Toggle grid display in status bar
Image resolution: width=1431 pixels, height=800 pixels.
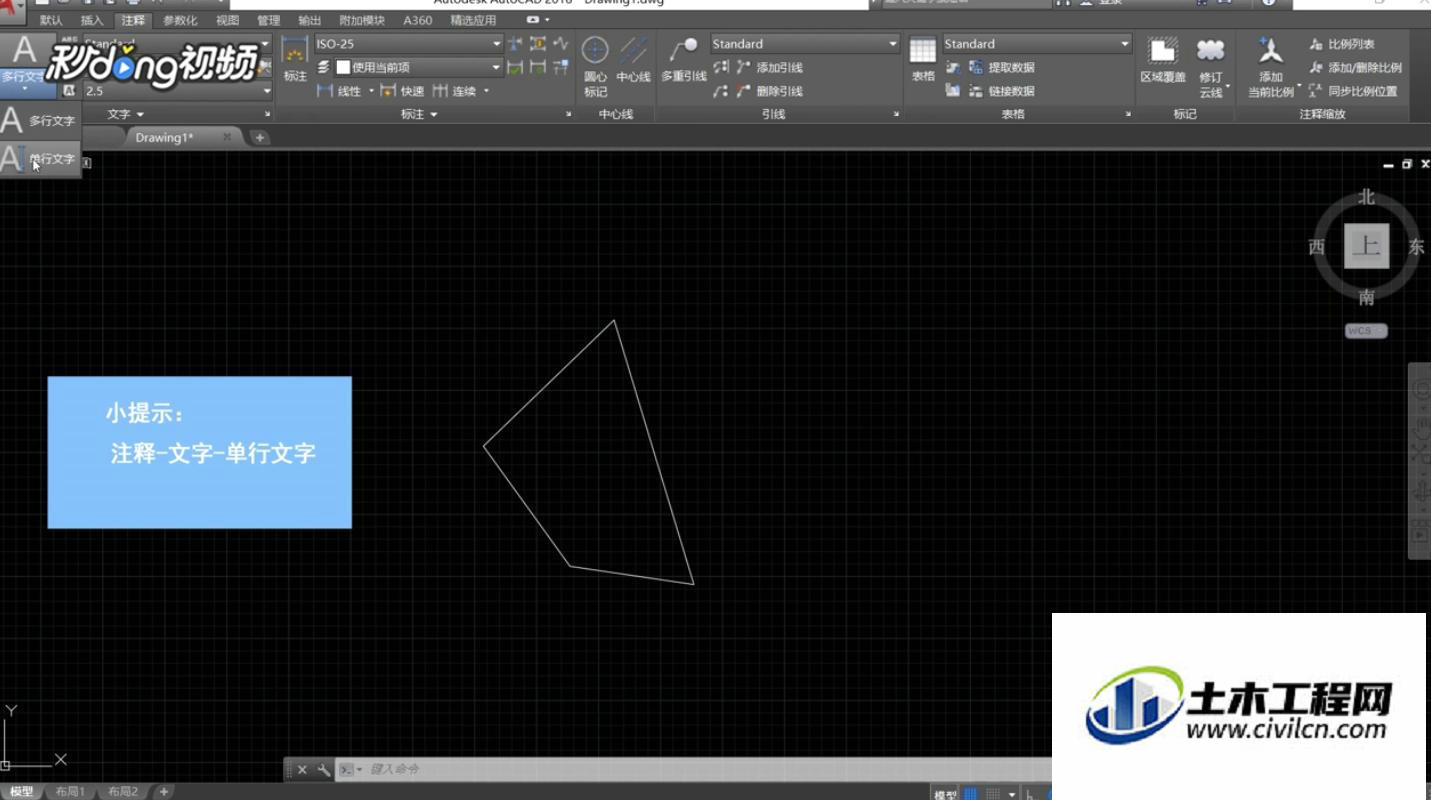tap(971, 794)
